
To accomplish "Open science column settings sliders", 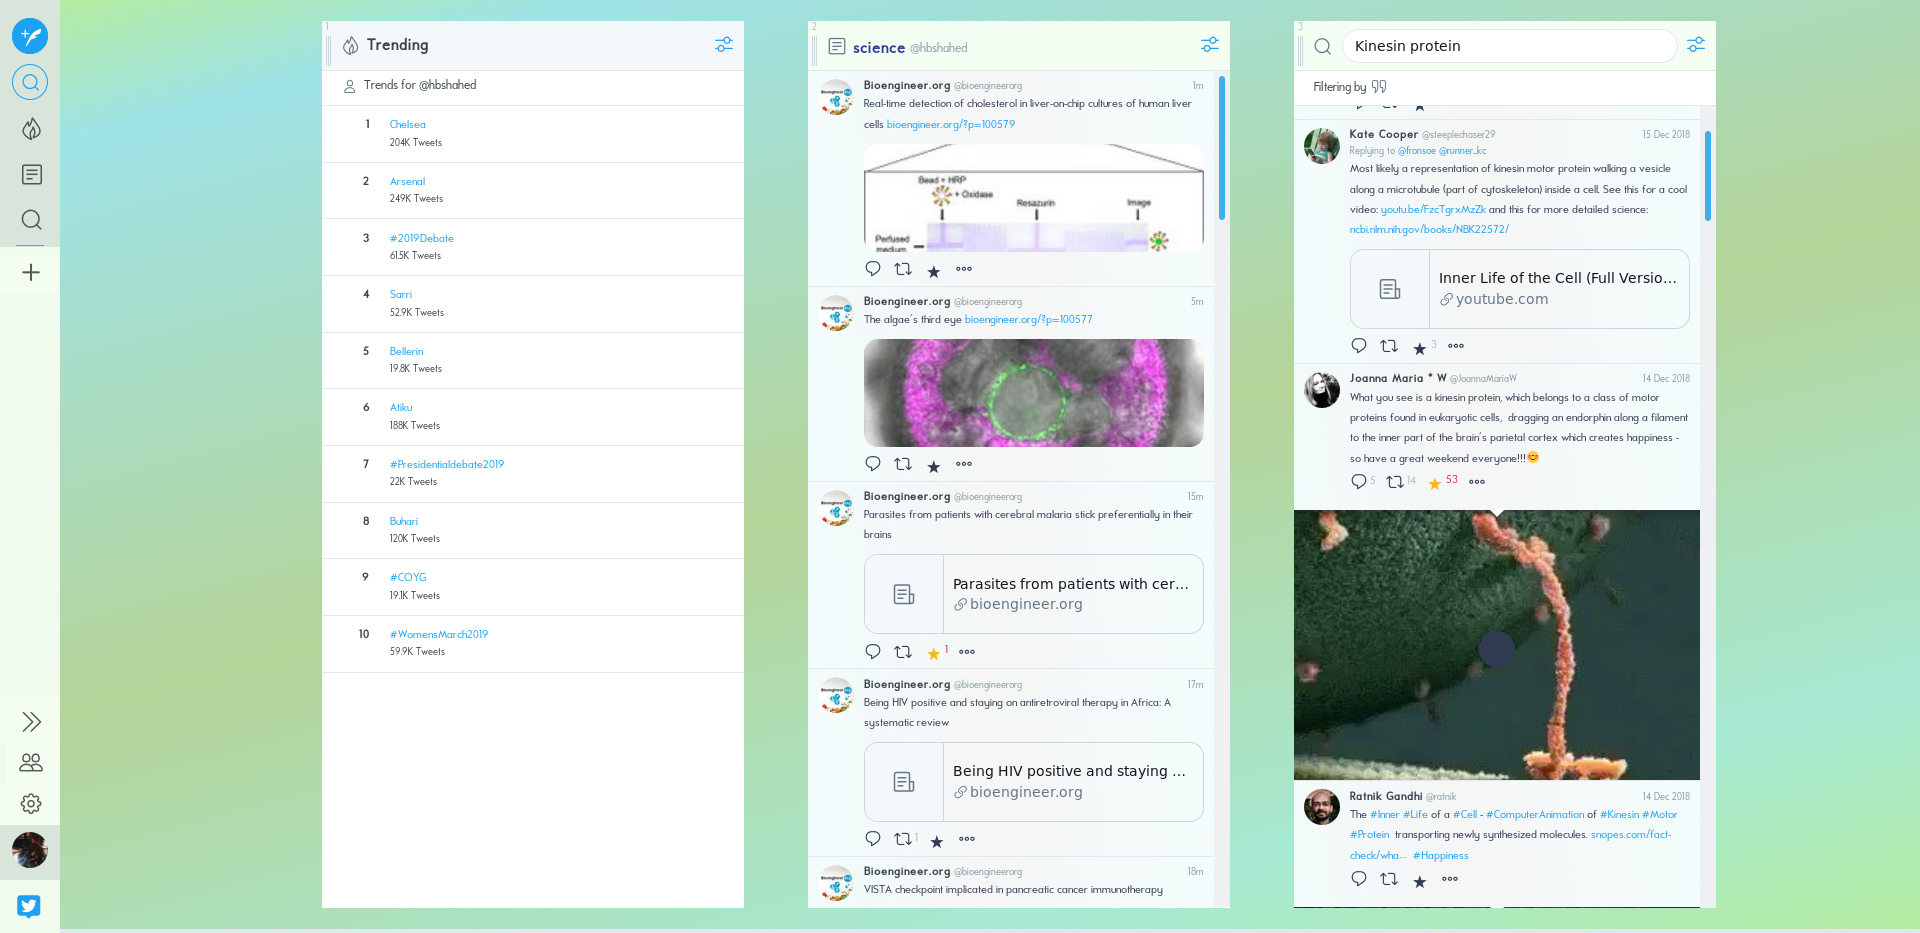I will click(1210, 45).
